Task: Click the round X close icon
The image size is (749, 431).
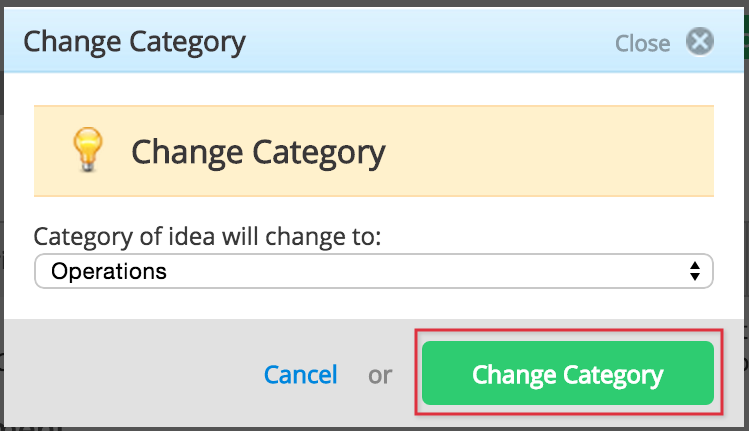Action: coord(700,42)
